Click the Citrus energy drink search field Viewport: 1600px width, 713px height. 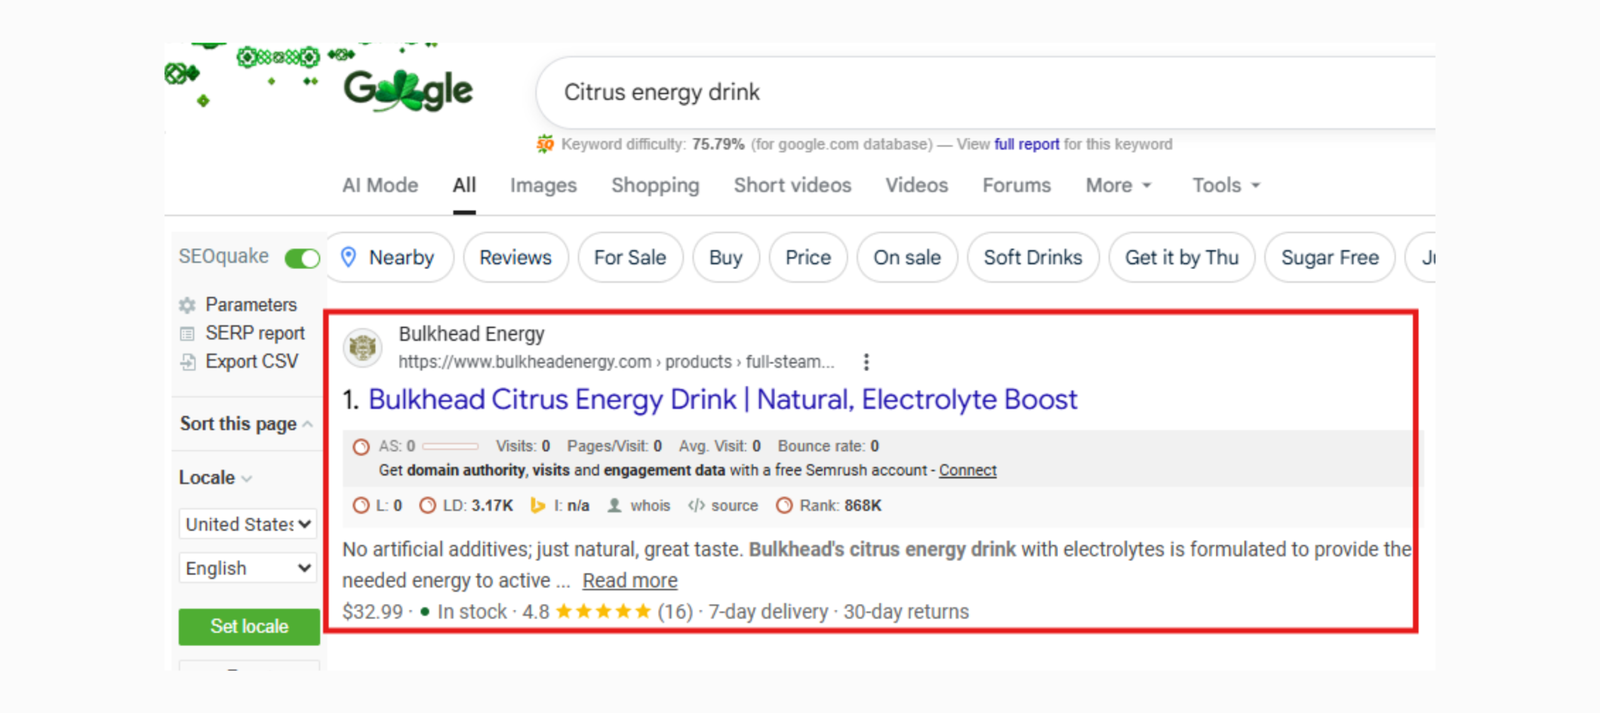click(900, 92)
